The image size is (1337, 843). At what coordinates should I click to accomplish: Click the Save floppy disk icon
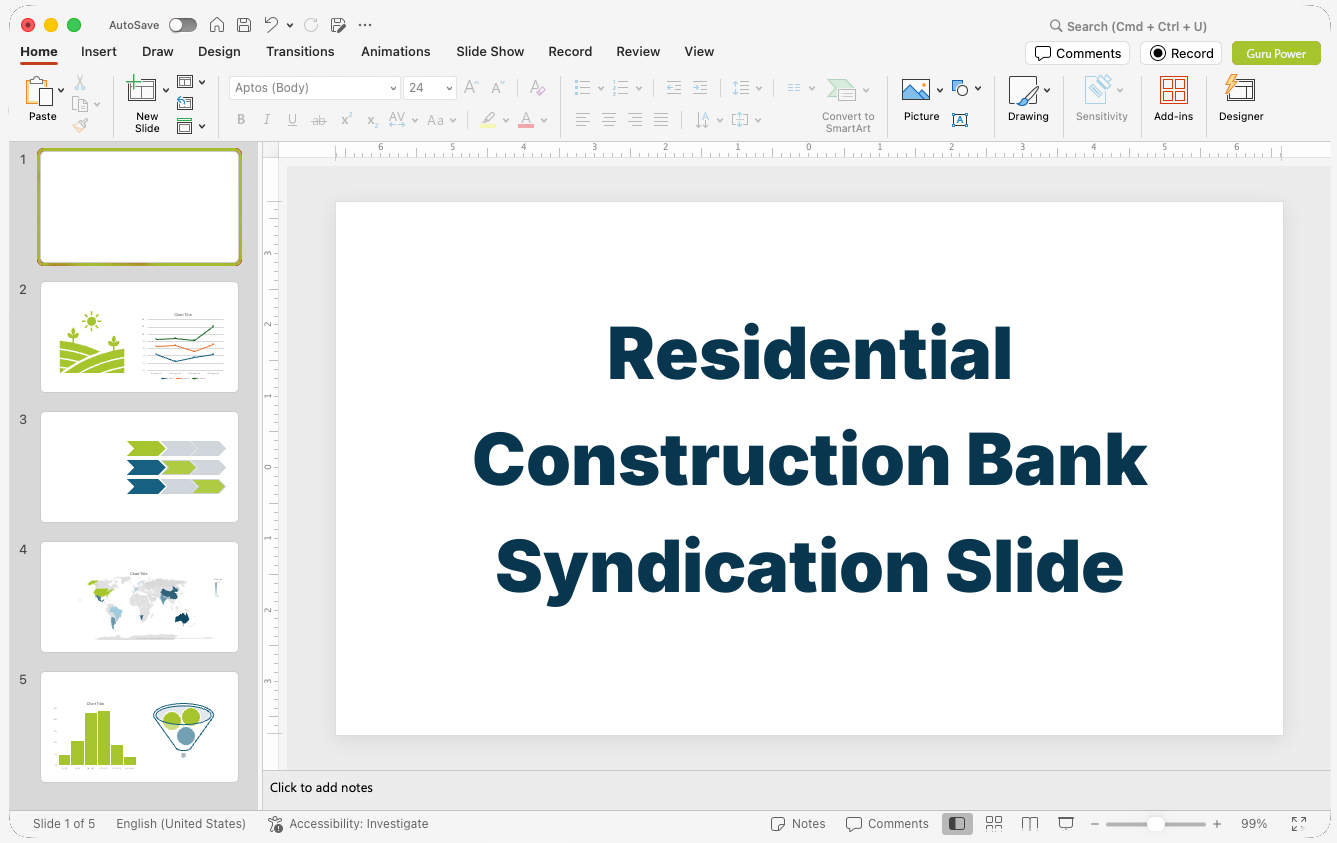pos(244,25)
